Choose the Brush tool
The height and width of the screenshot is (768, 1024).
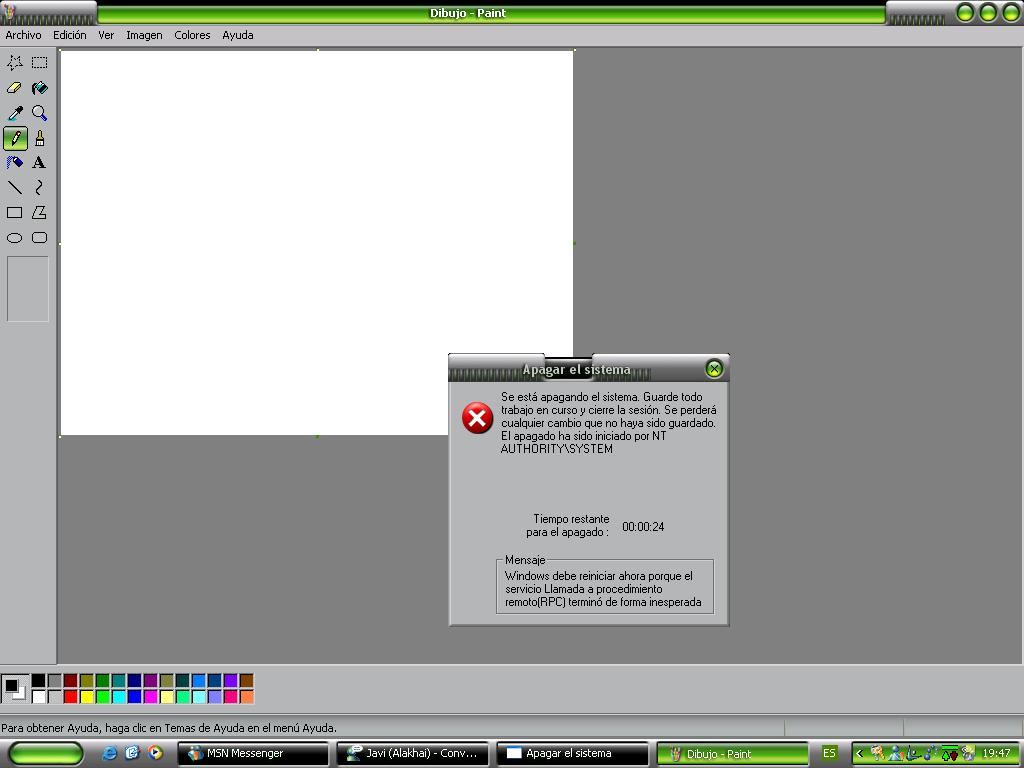40,138
